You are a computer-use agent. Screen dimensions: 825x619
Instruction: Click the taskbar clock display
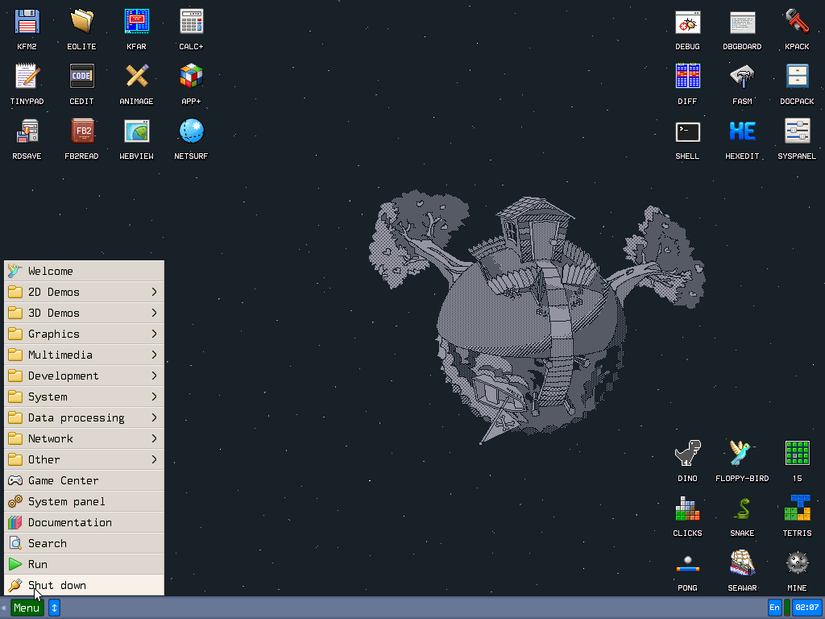(806, 608)
